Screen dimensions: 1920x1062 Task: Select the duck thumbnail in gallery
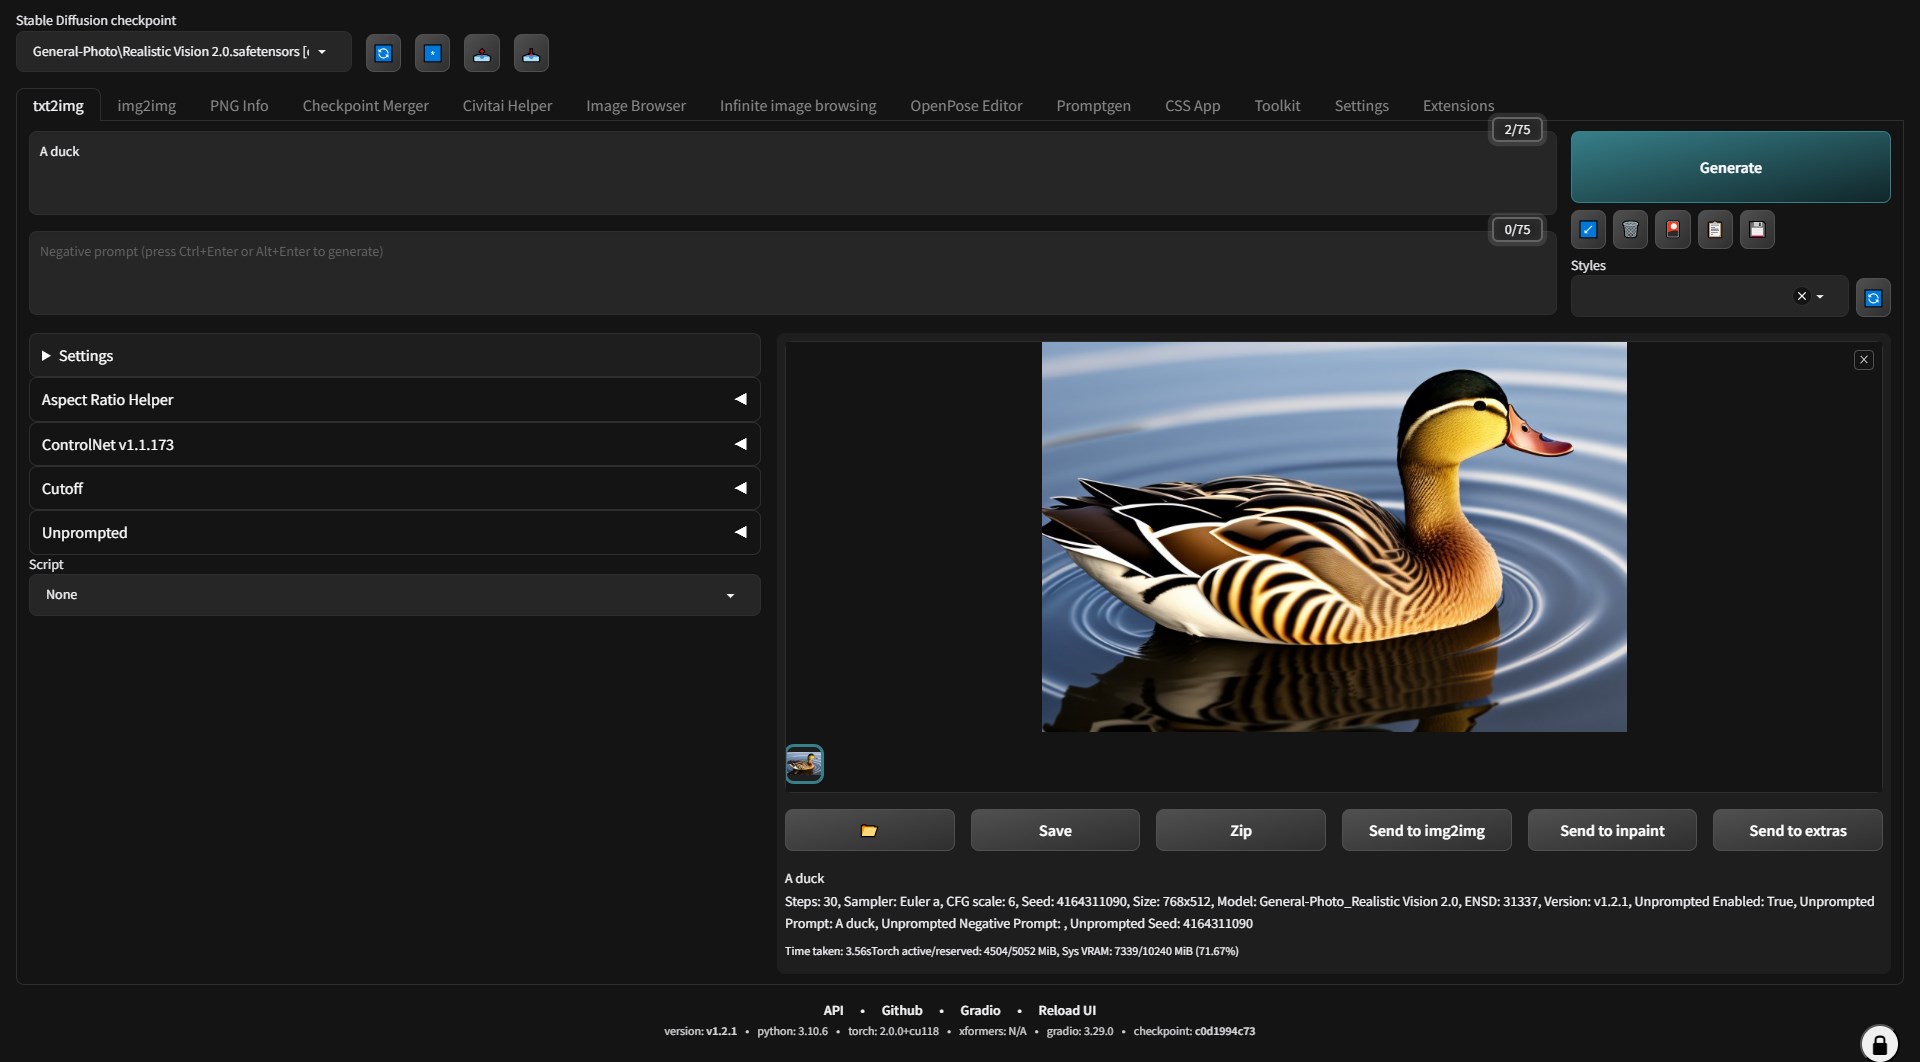pyautogui.click(x=804, y=765)
